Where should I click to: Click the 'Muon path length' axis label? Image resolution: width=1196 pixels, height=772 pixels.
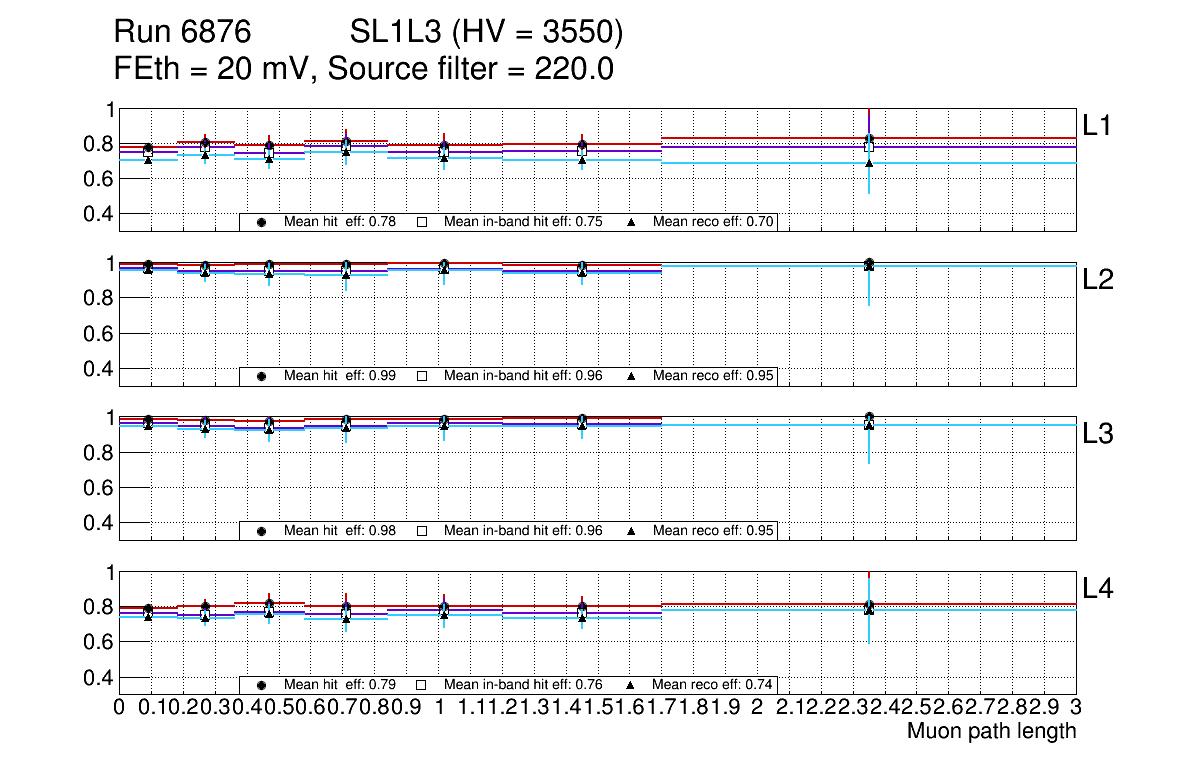991,731
